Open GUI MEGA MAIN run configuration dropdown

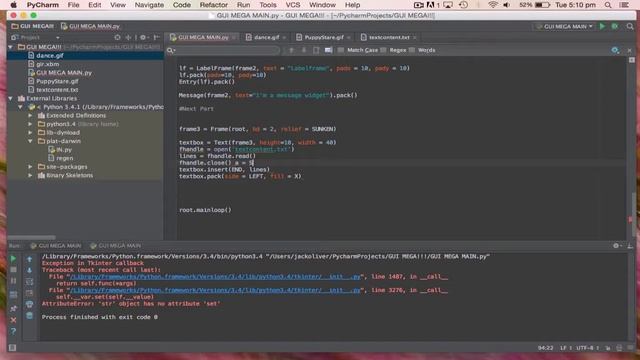coord(564,26)
